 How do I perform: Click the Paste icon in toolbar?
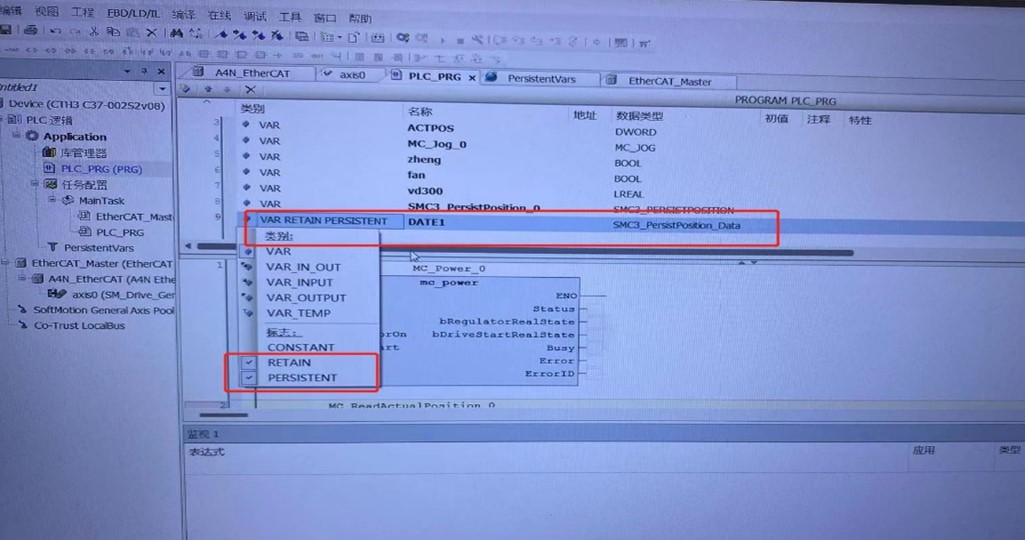coord(133,32)
